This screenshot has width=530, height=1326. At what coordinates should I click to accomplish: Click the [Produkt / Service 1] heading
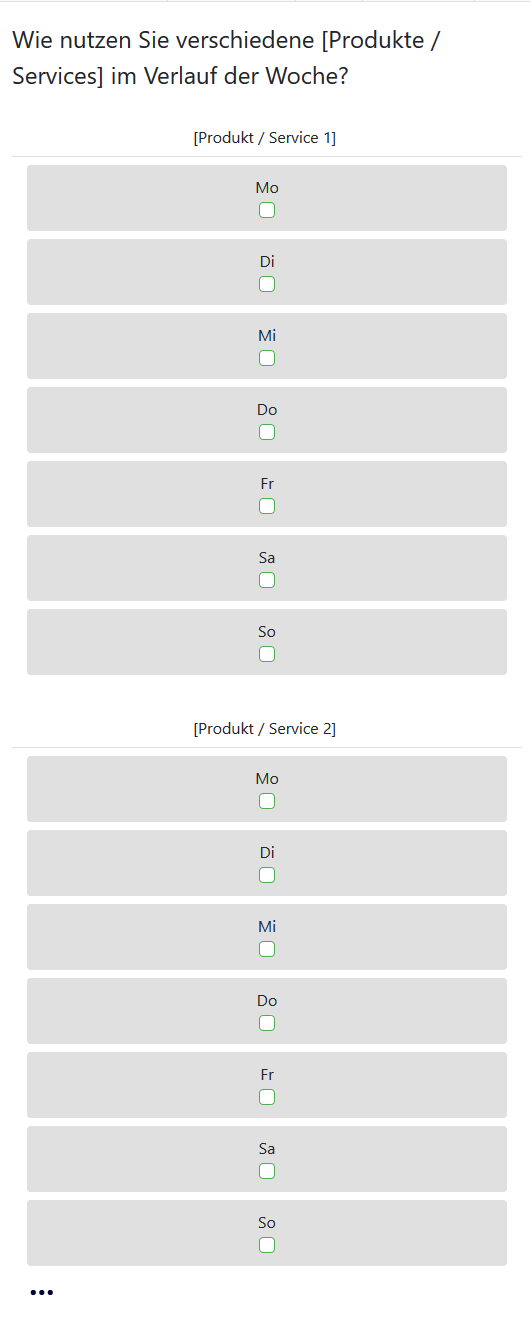265,138
